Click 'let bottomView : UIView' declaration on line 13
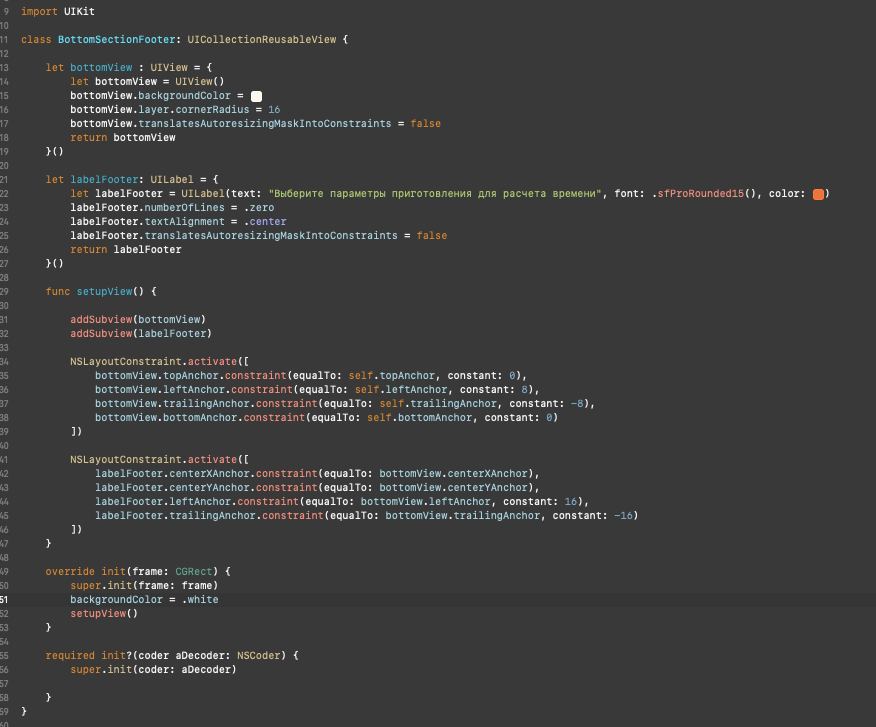 tap(128, 68)
